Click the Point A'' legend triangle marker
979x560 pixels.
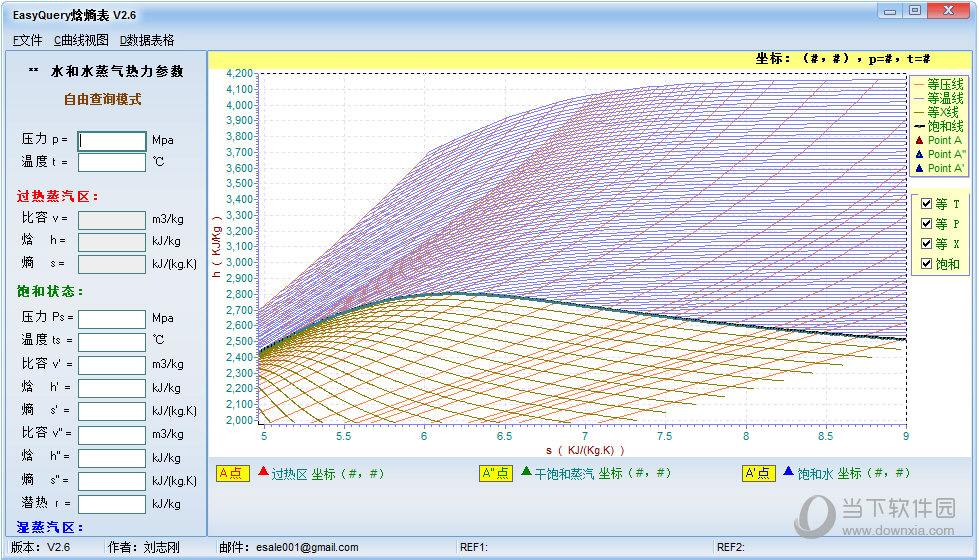[919, 155]
